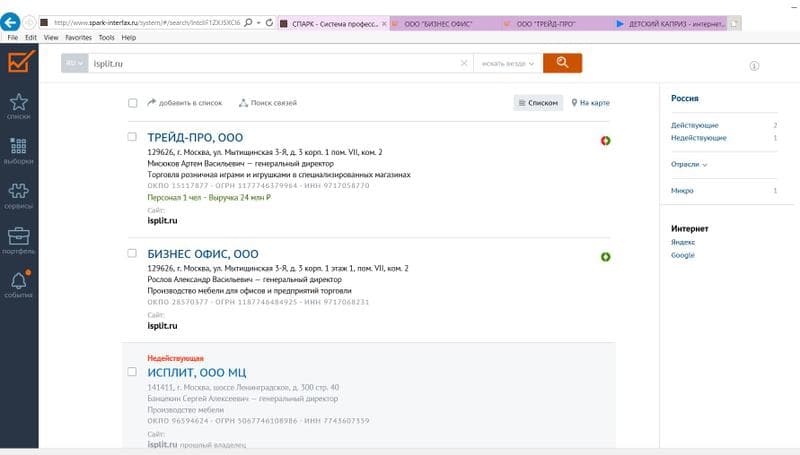This screenshot has height=455, width=800.
Task: Click ТРЕЙД-ПРО red-green status indicator
Action: pos(606,141)
